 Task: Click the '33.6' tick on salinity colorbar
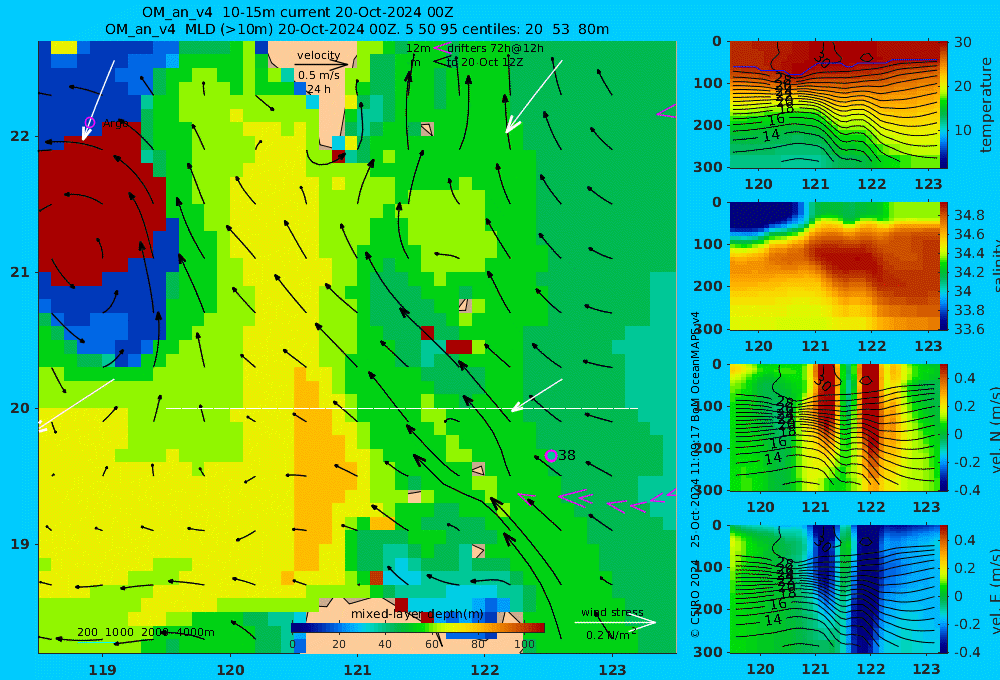click(969, 329)
